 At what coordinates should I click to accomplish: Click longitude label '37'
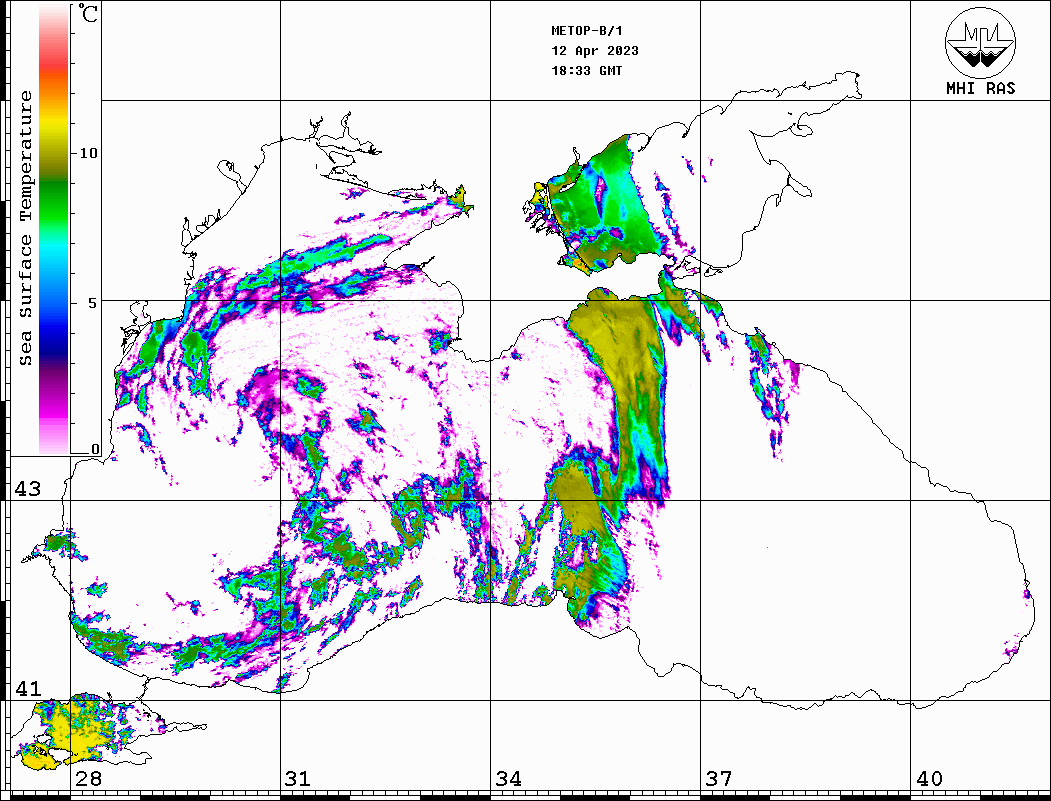[719, 778]
